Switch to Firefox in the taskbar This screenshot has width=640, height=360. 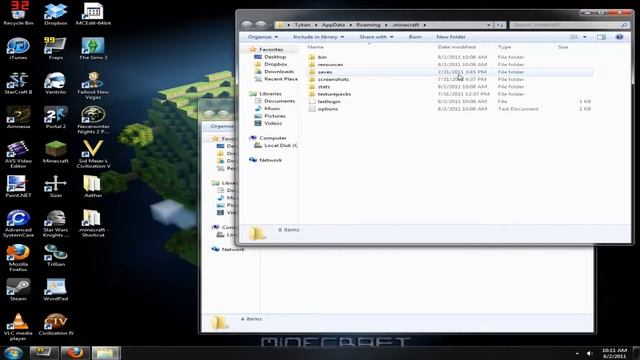coord(75,353)
